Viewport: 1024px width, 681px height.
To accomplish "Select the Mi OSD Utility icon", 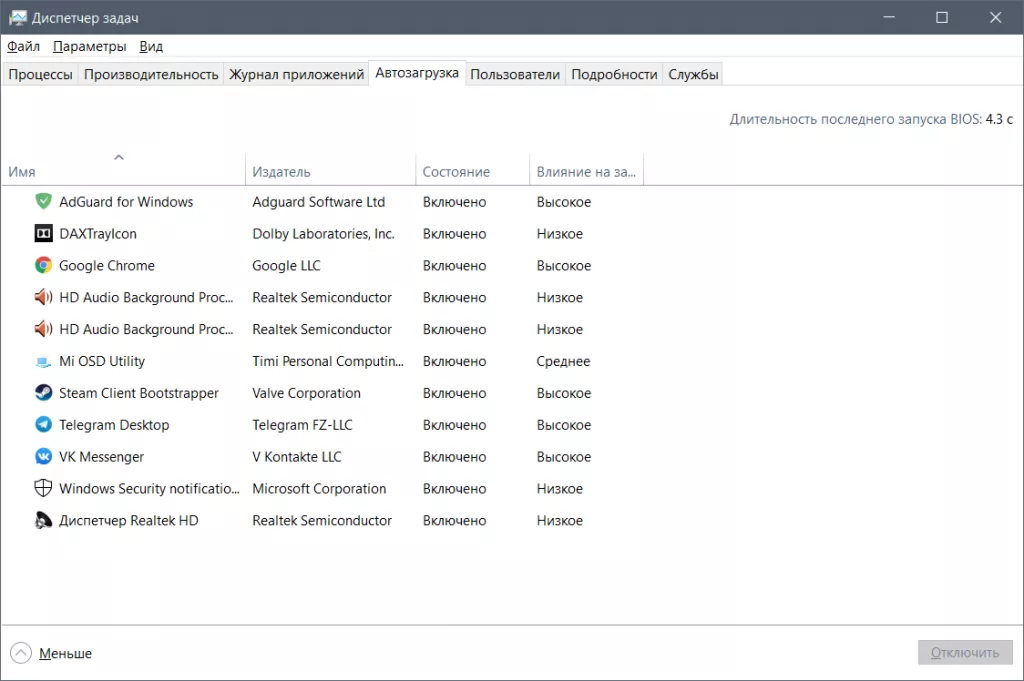I will (43, 362).
